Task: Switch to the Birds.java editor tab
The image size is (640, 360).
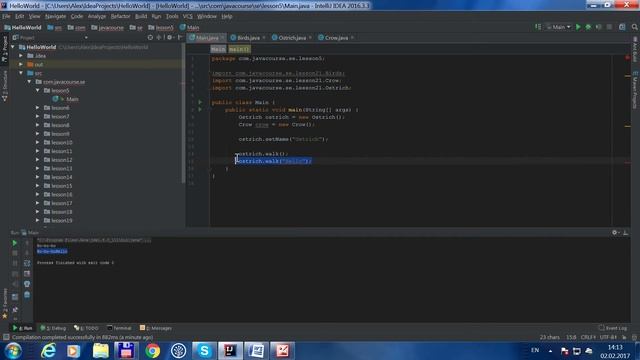Action: (x=248, y=38)
